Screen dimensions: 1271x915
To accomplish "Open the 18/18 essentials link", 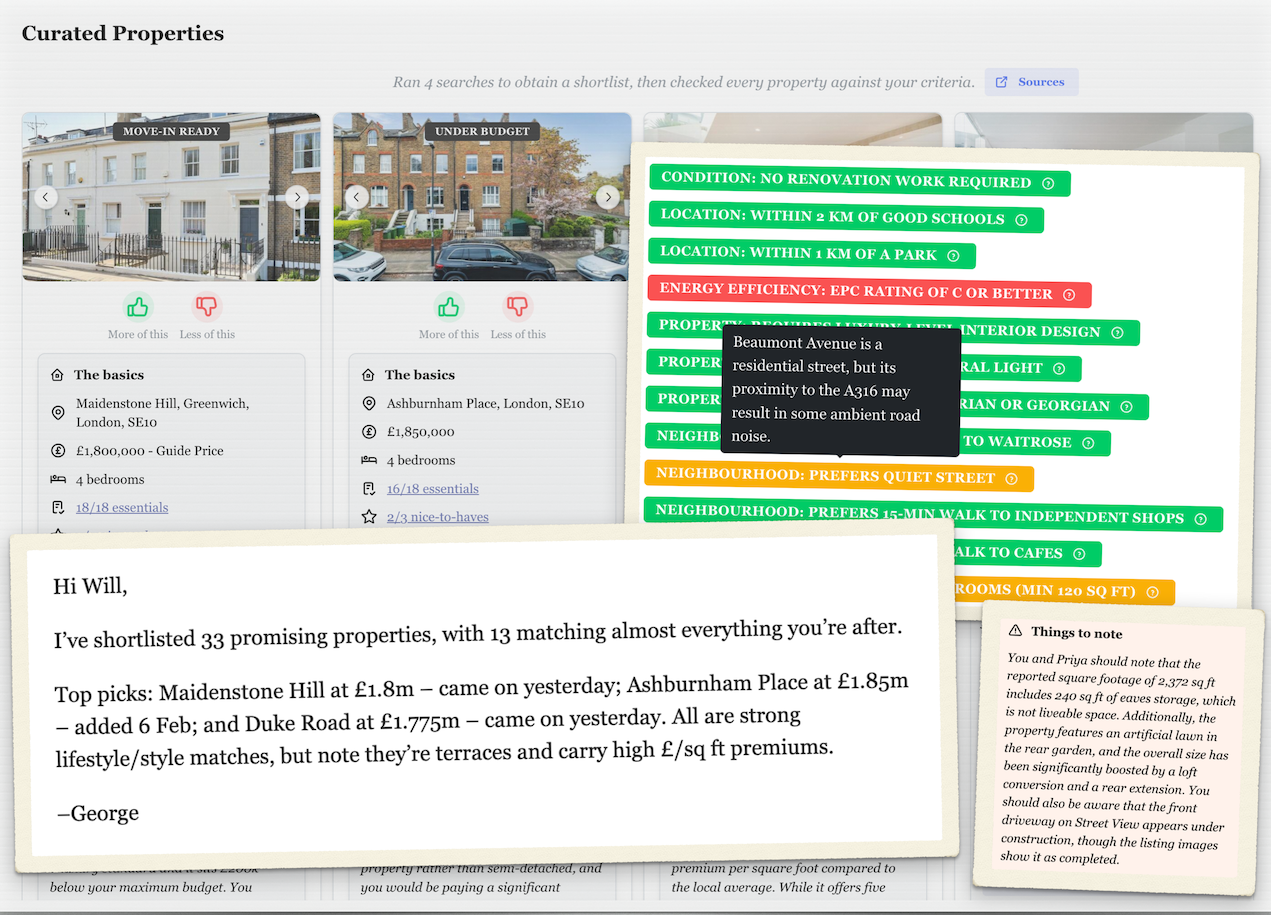I will point(122,507).
